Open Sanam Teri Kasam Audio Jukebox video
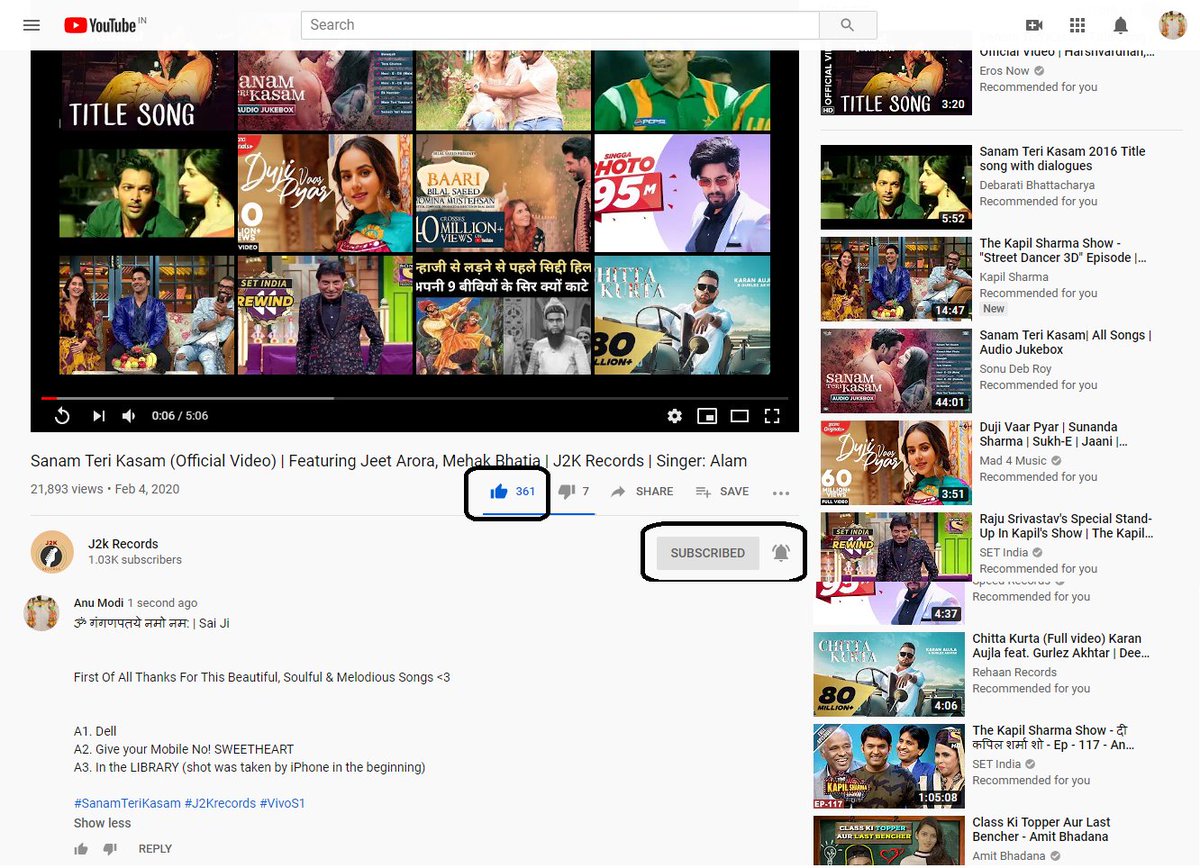Viewport: 1200px width, 868px height. (1065, 342)
